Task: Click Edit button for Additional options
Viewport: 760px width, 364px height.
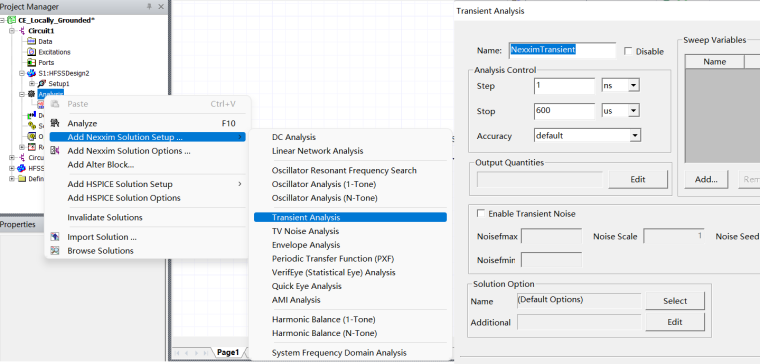Action: [675, 322]
